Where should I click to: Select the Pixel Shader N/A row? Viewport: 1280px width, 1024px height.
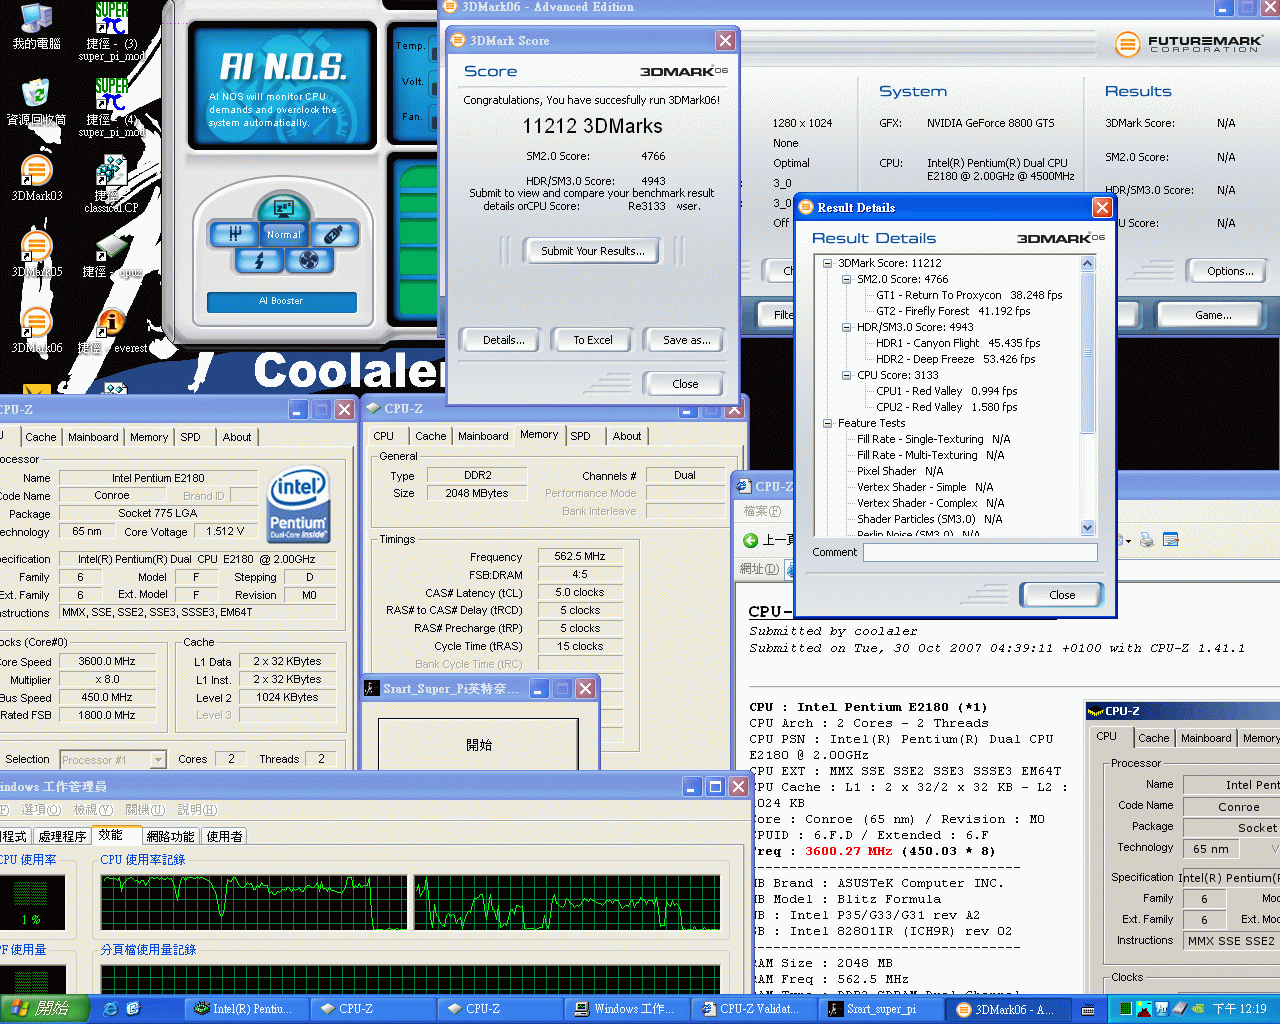point(900,471)
